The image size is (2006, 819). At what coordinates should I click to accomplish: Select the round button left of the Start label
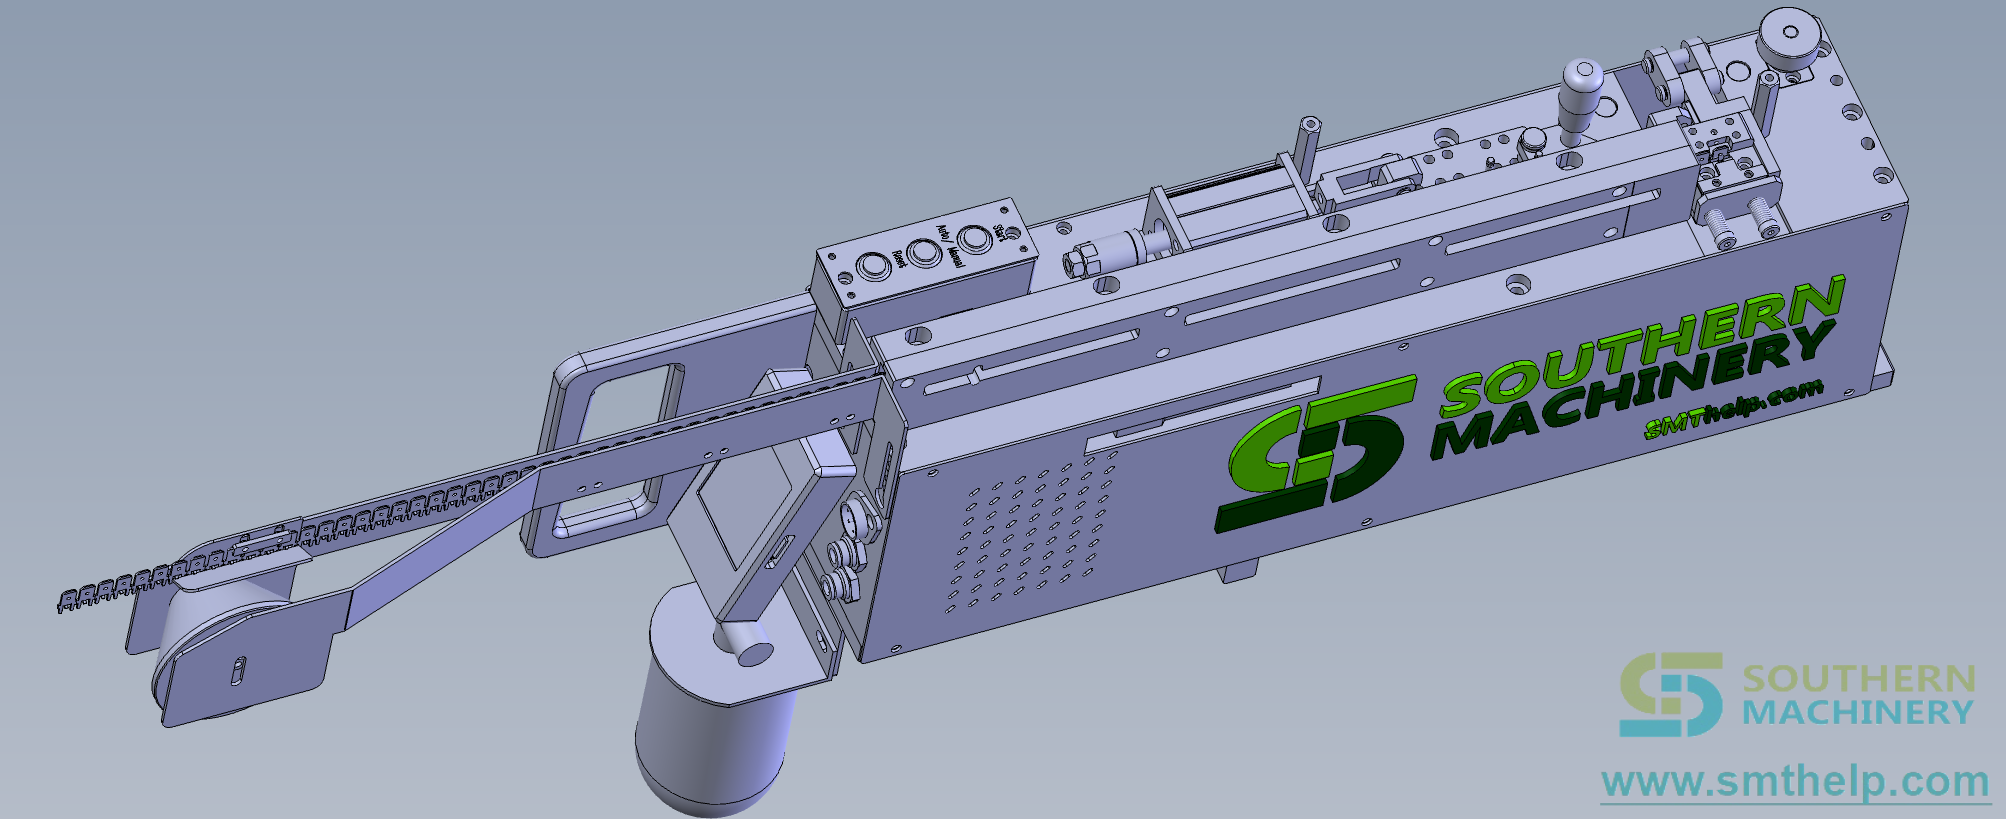(973, 239)
